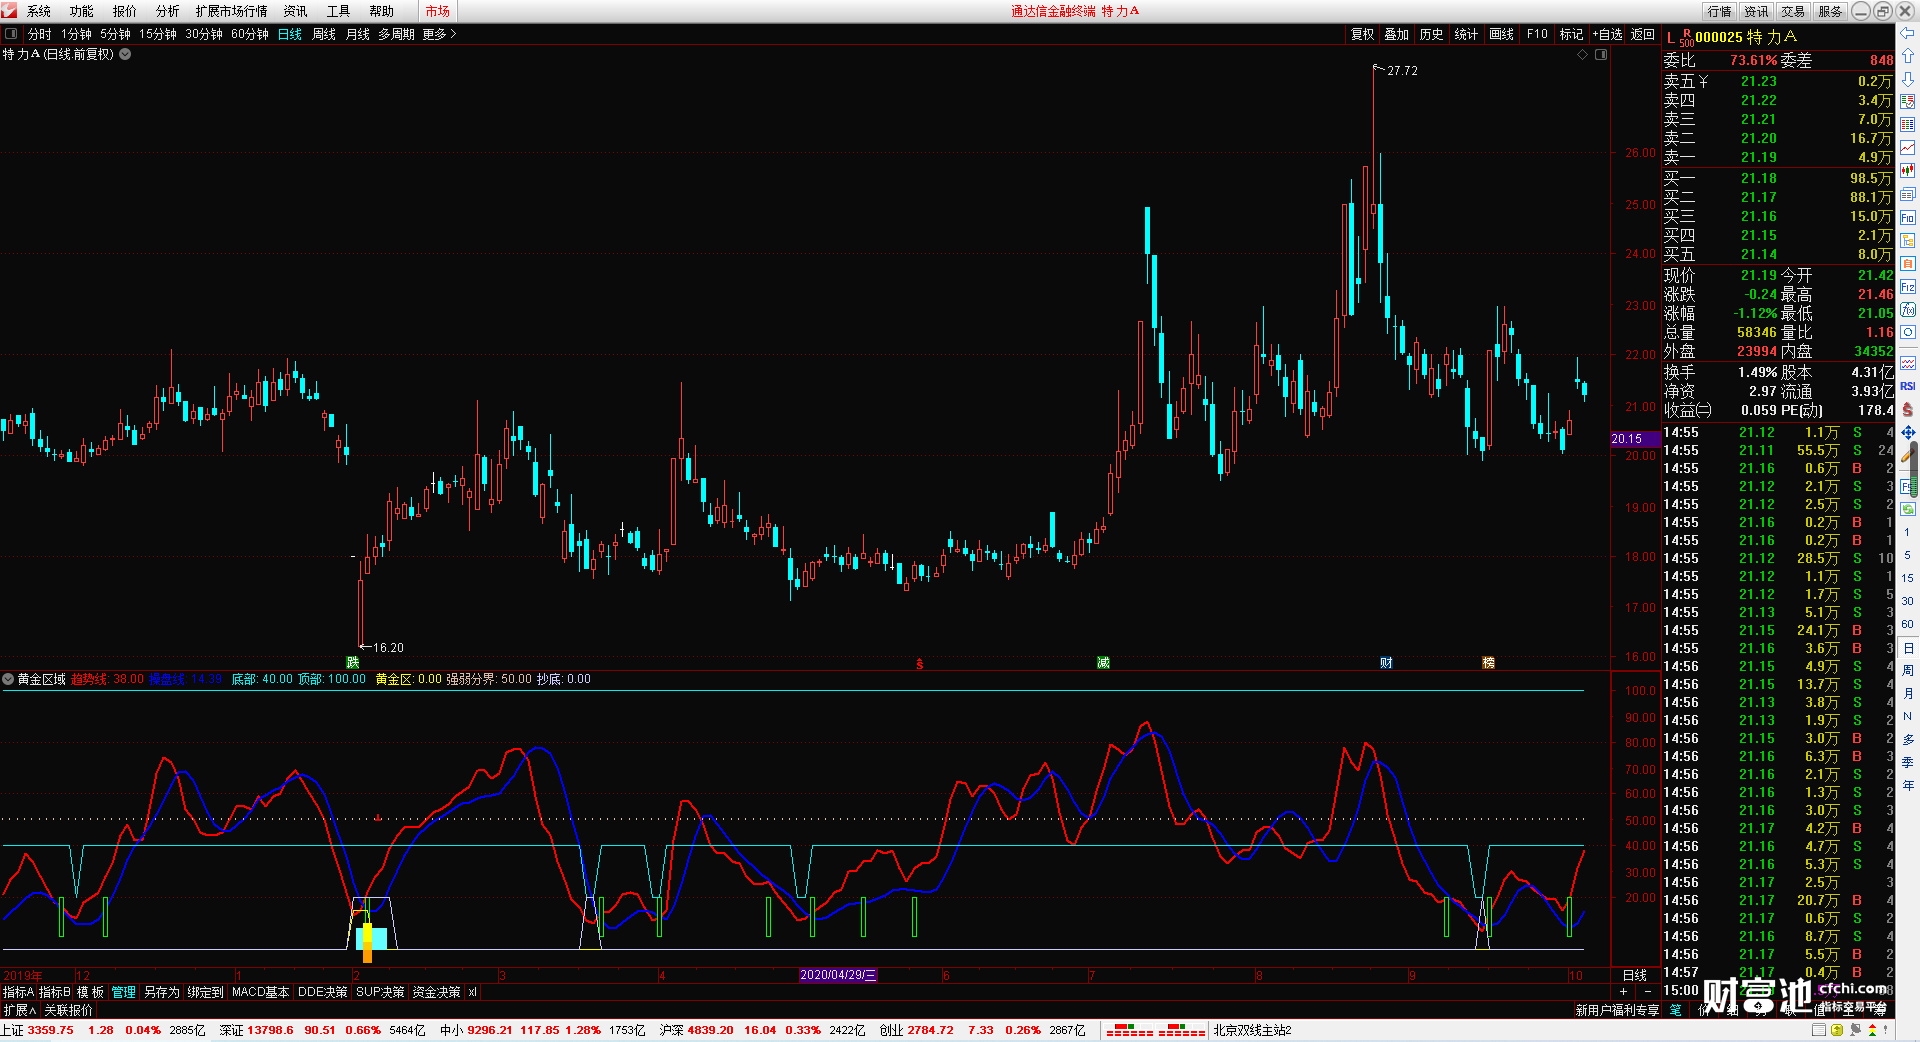Select the DDE决策 indicator tab

point(323,992)
